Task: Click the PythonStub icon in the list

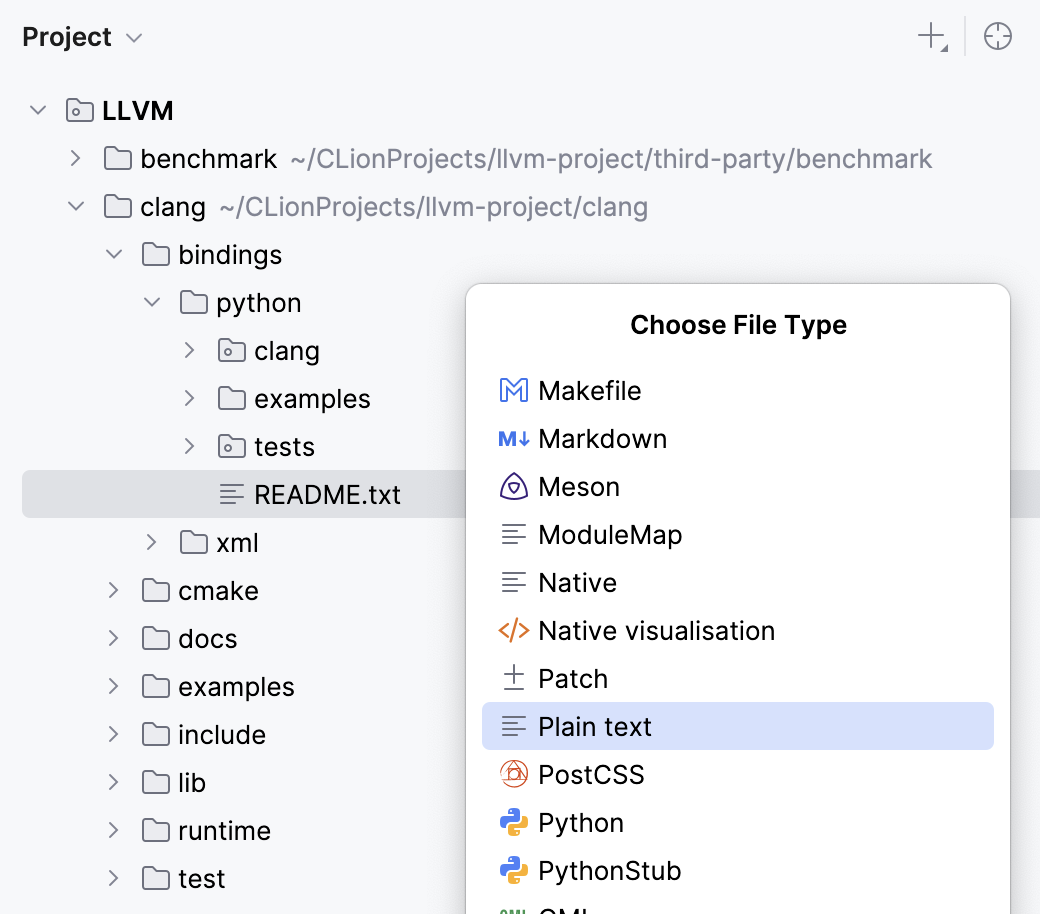Action: click(x=514, y=870)
